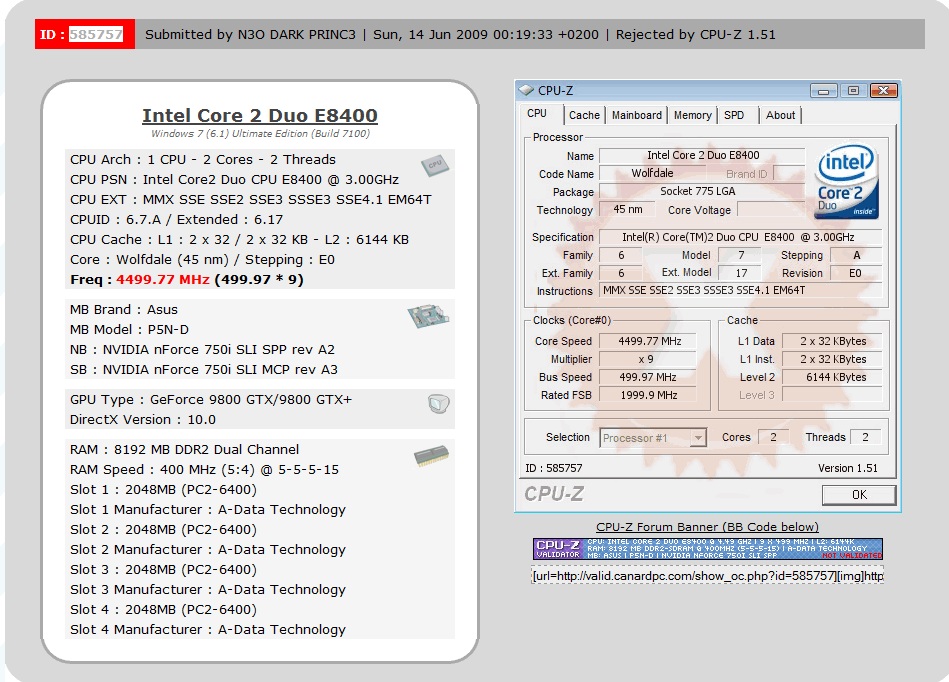
Task: Open the SPD tab
Action: [x=734, y=115]
